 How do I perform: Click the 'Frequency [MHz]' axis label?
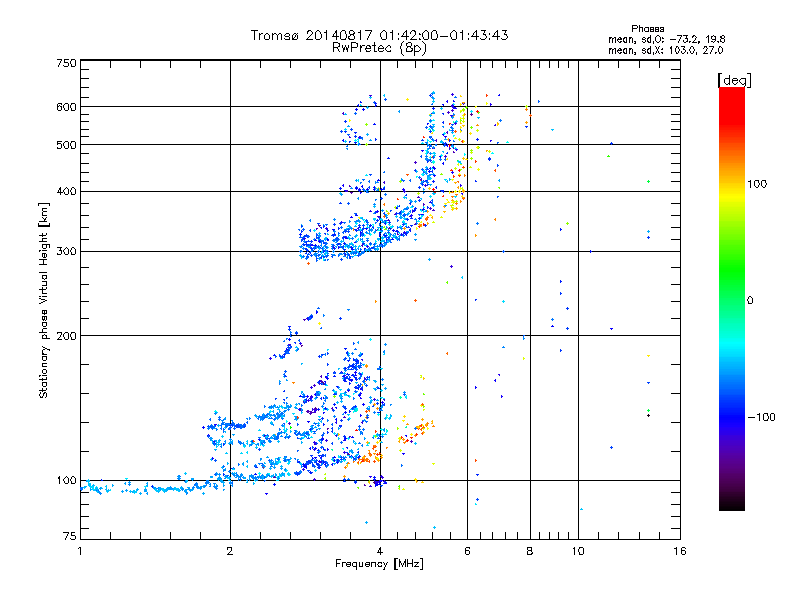pyautogui.click(x=379, y=564)
